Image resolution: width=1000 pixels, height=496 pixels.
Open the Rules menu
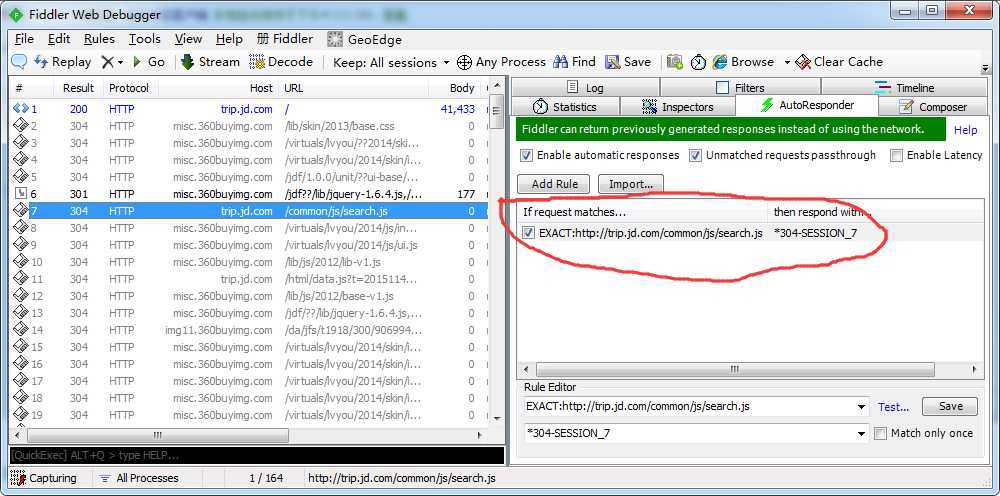(x=99, y=39)
